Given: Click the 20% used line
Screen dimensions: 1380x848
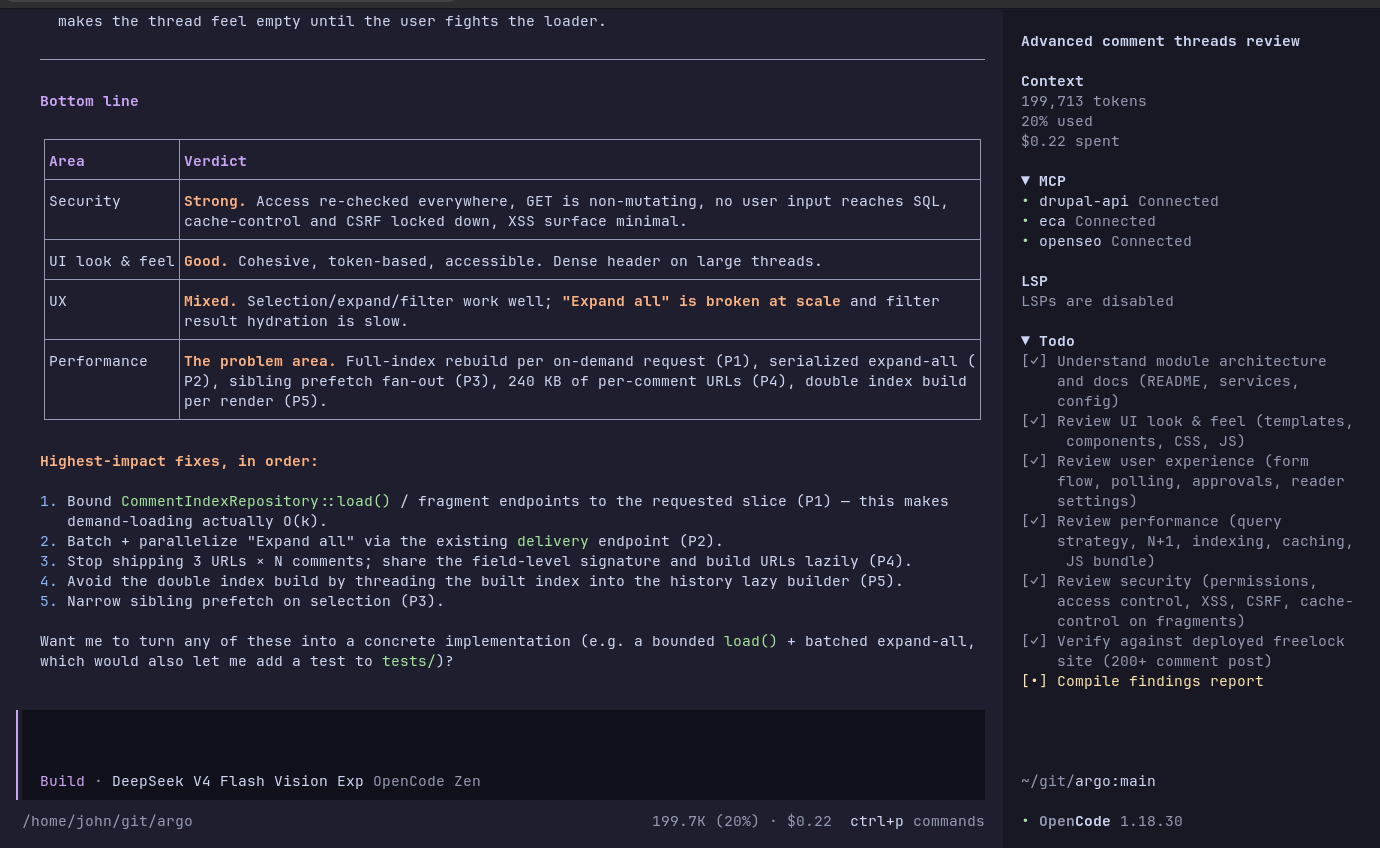Looking at the screenshot, I should 1057,121.
